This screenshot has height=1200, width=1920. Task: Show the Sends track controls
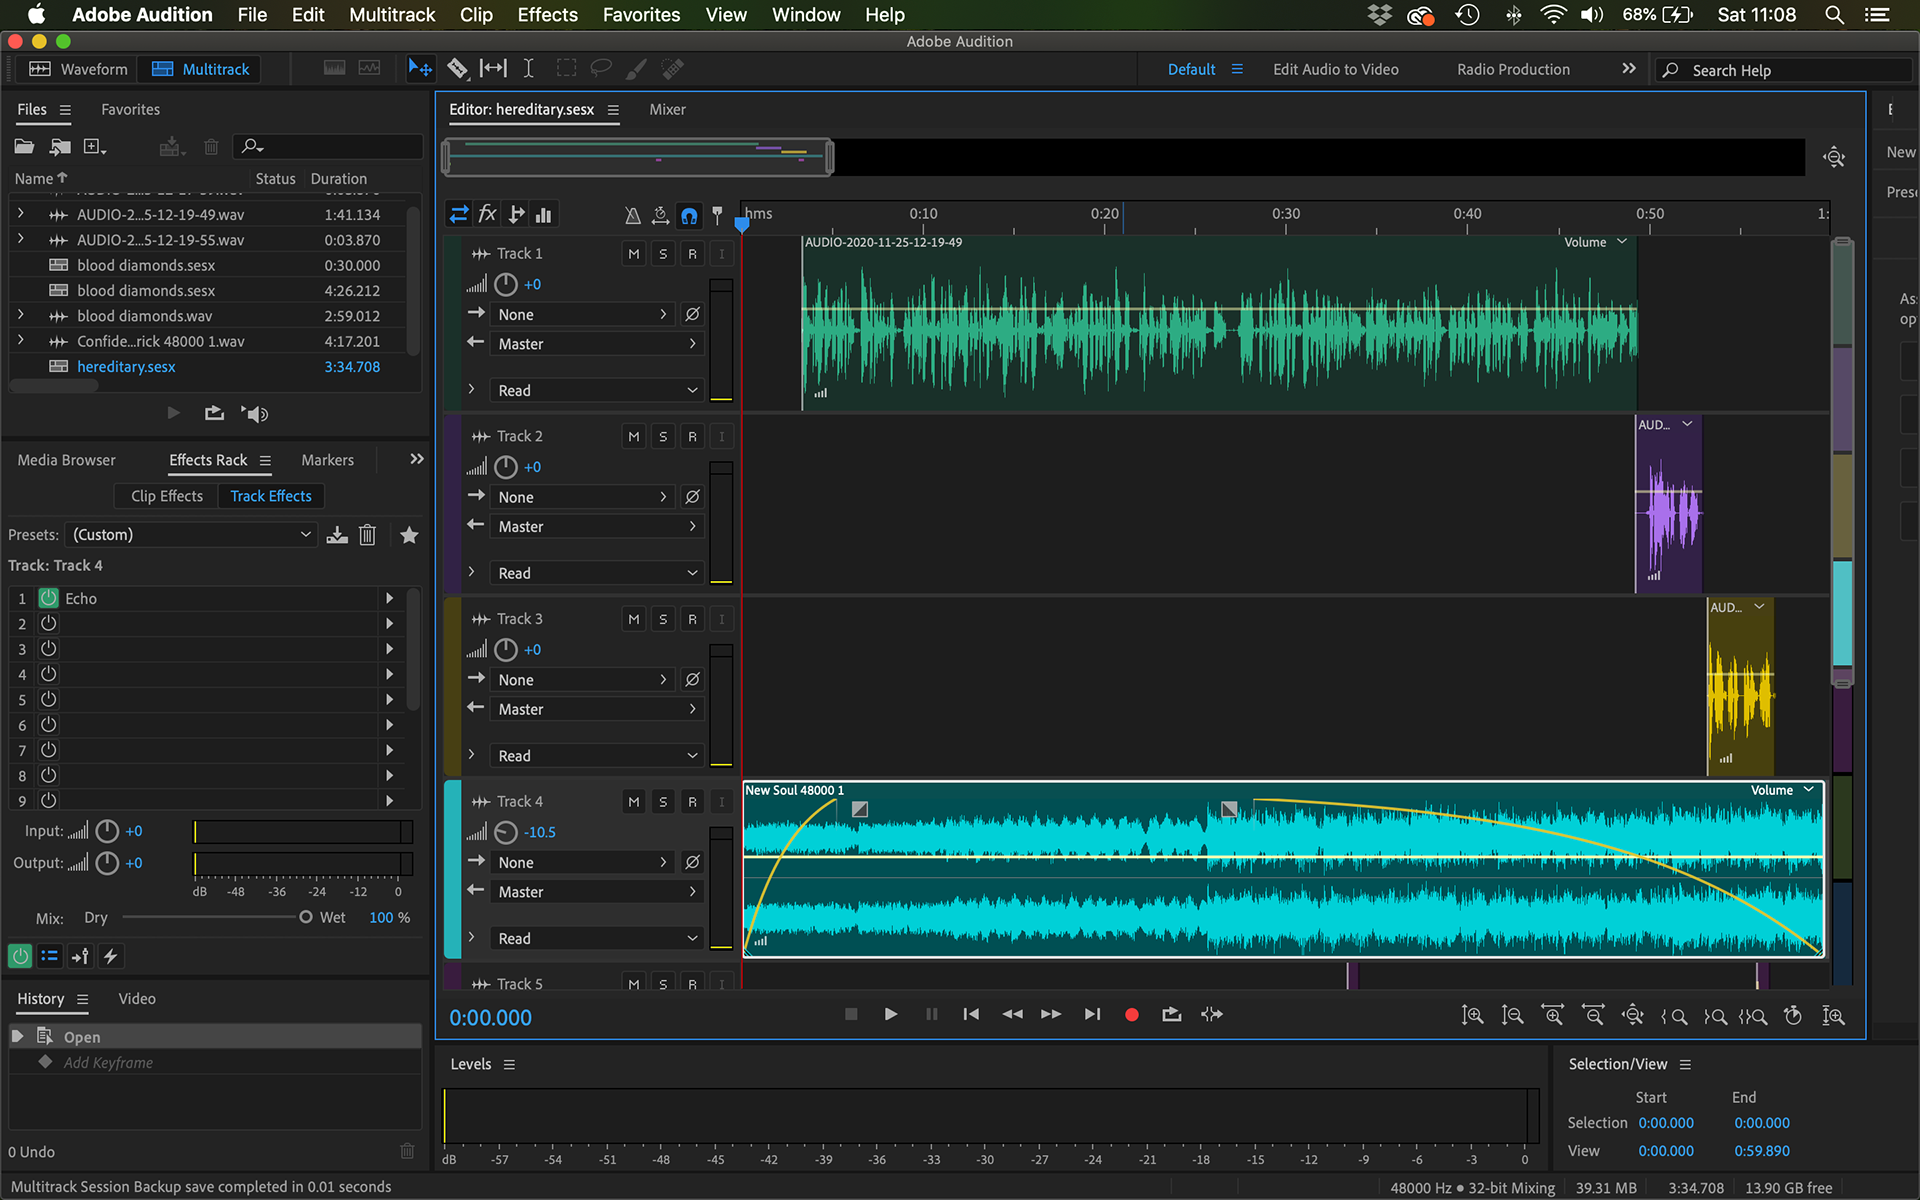coord(516,214)
